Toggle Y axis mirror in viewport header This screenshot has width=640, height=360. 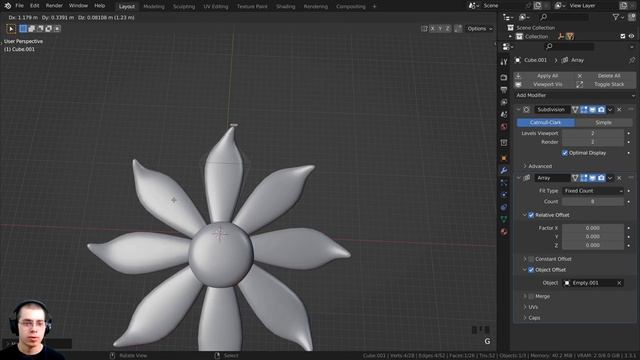click(440, 29)
